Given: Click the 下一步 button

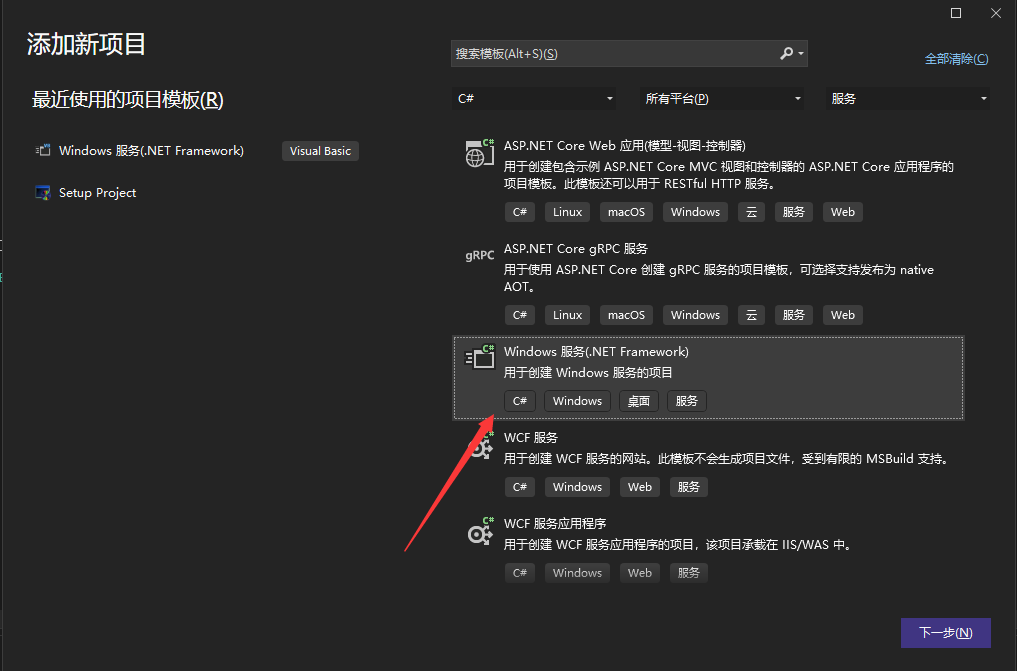Looking at the screenshot, I should [x=946, y=633].
